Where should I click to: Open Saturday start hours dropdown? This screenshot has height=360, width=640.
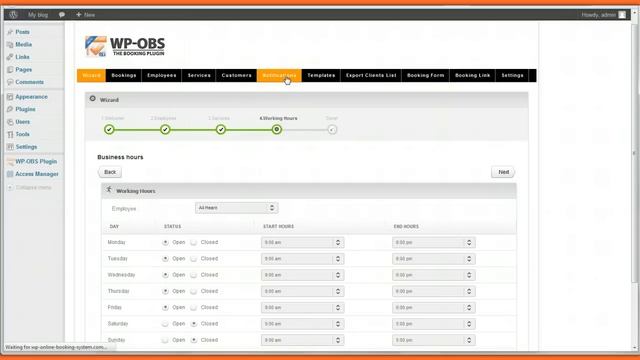(x=302, y=324)
